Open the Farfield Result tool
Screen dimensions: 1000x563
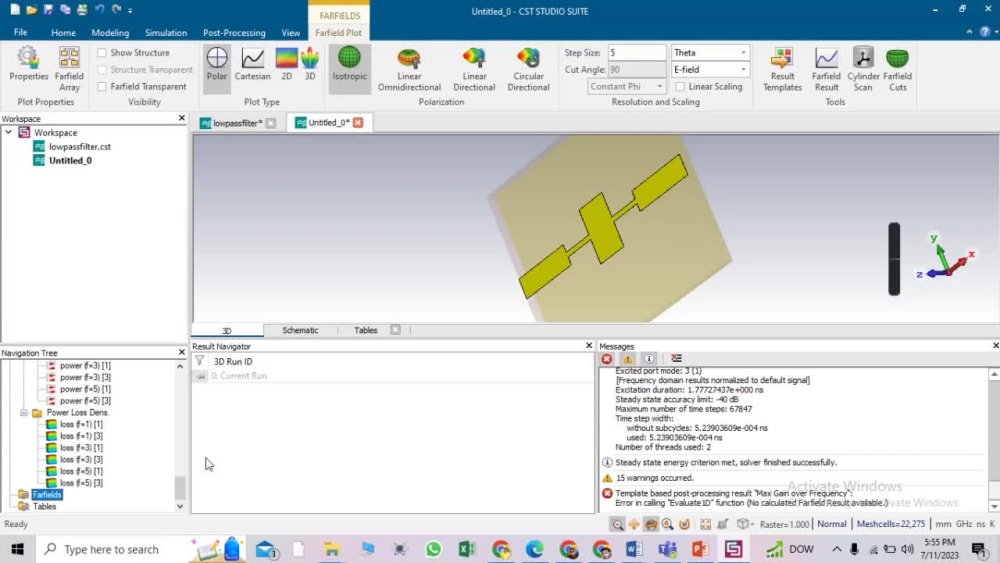(x=826, y=69)
